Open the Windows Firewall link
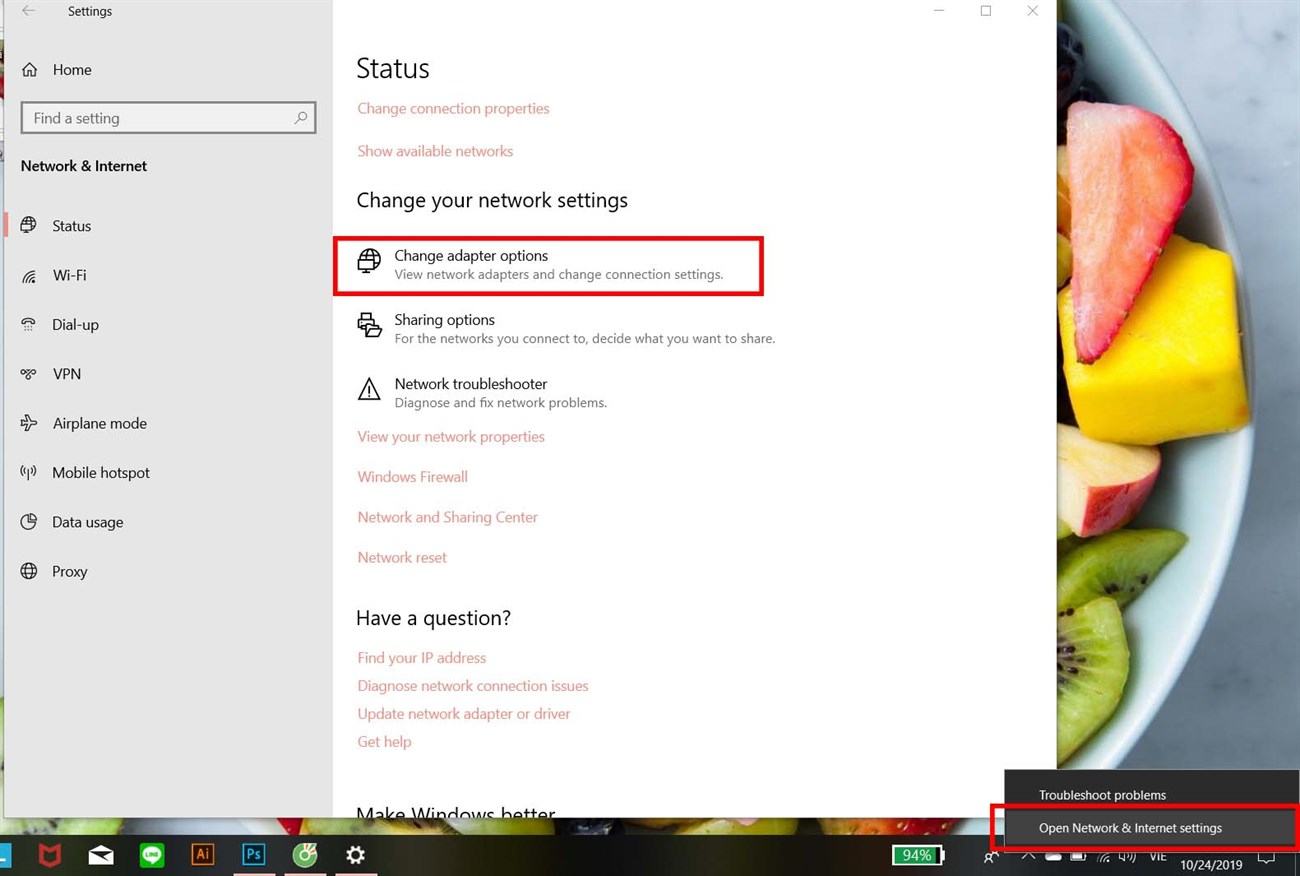The width and height of the screenshot is (1300, 876). click(412, 477)
